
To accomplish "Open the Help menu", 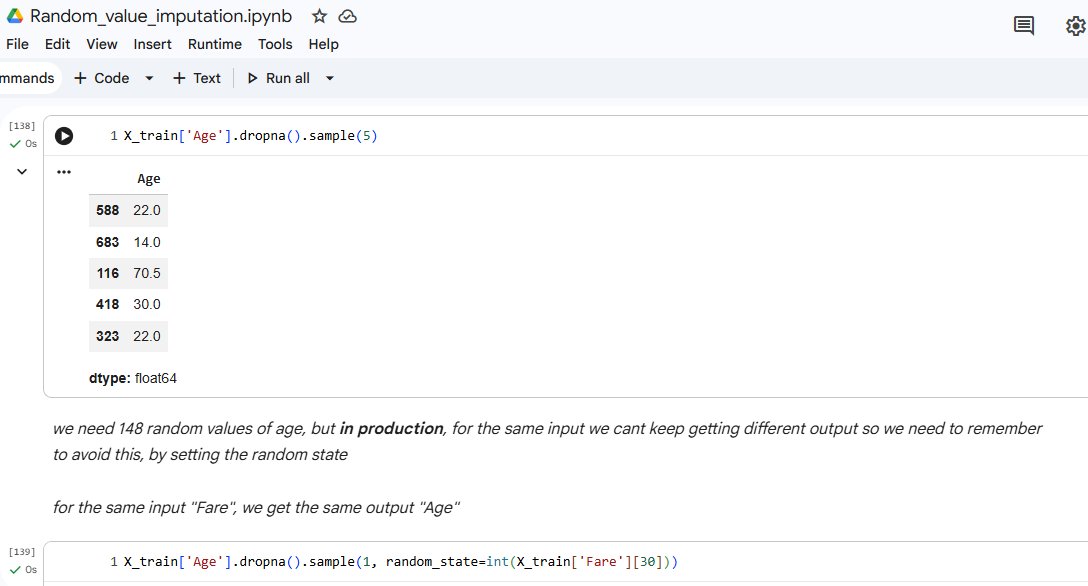I will tap(323, 44).
